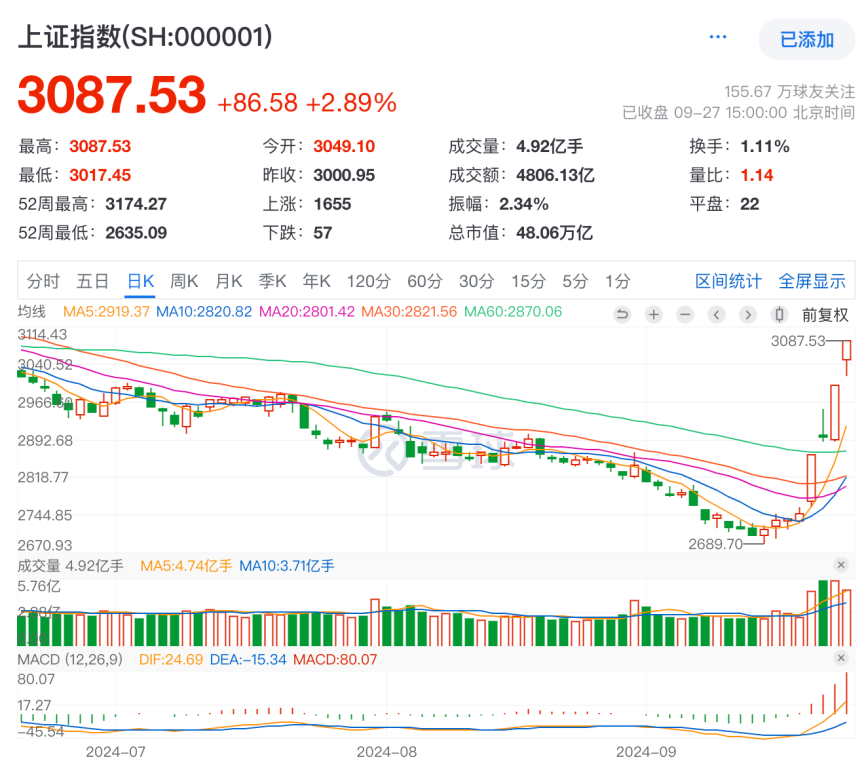Click the MA60:2870.06 moving average label
Screen dimensions: 866x768
tap(513, 312)
